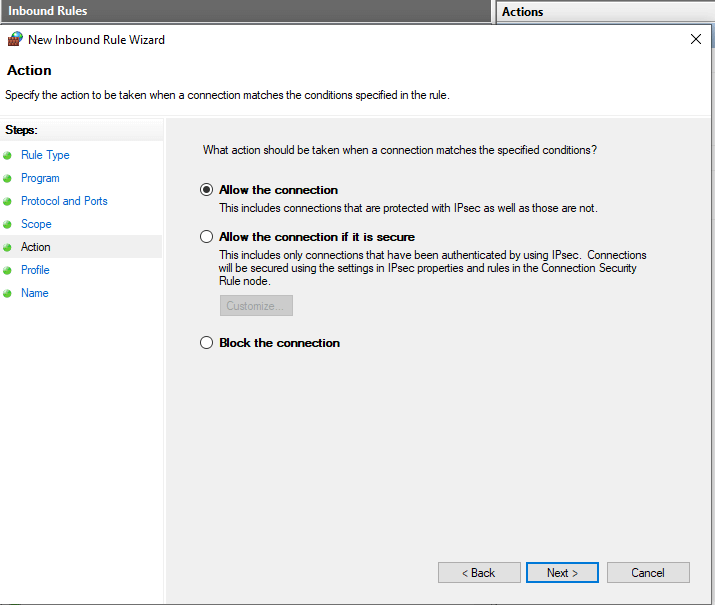Image resolution: width=715 pixels, height=605 pixels.
Task: Click the "authenticated by using IPsec" description paragraph
Action: coord(433,268)
